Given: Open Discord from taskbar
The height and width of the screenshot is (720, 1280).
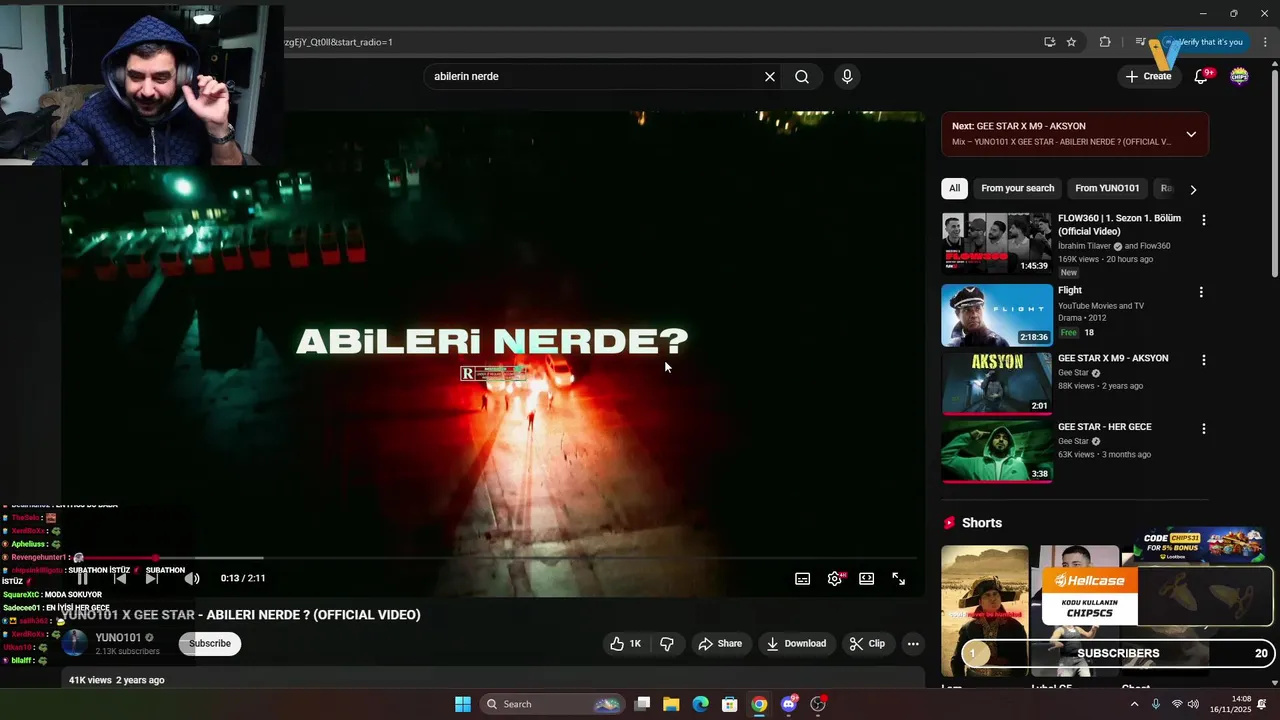Looking at the screenshot, I should [789, 704].
